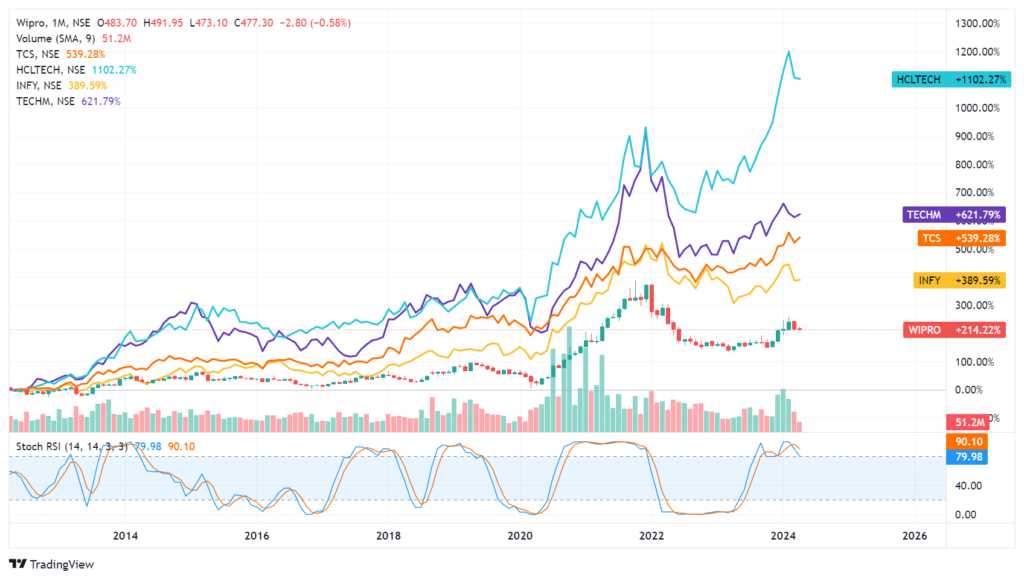Click the 90.10 Stoch RSI axis label

coord(967,442)
